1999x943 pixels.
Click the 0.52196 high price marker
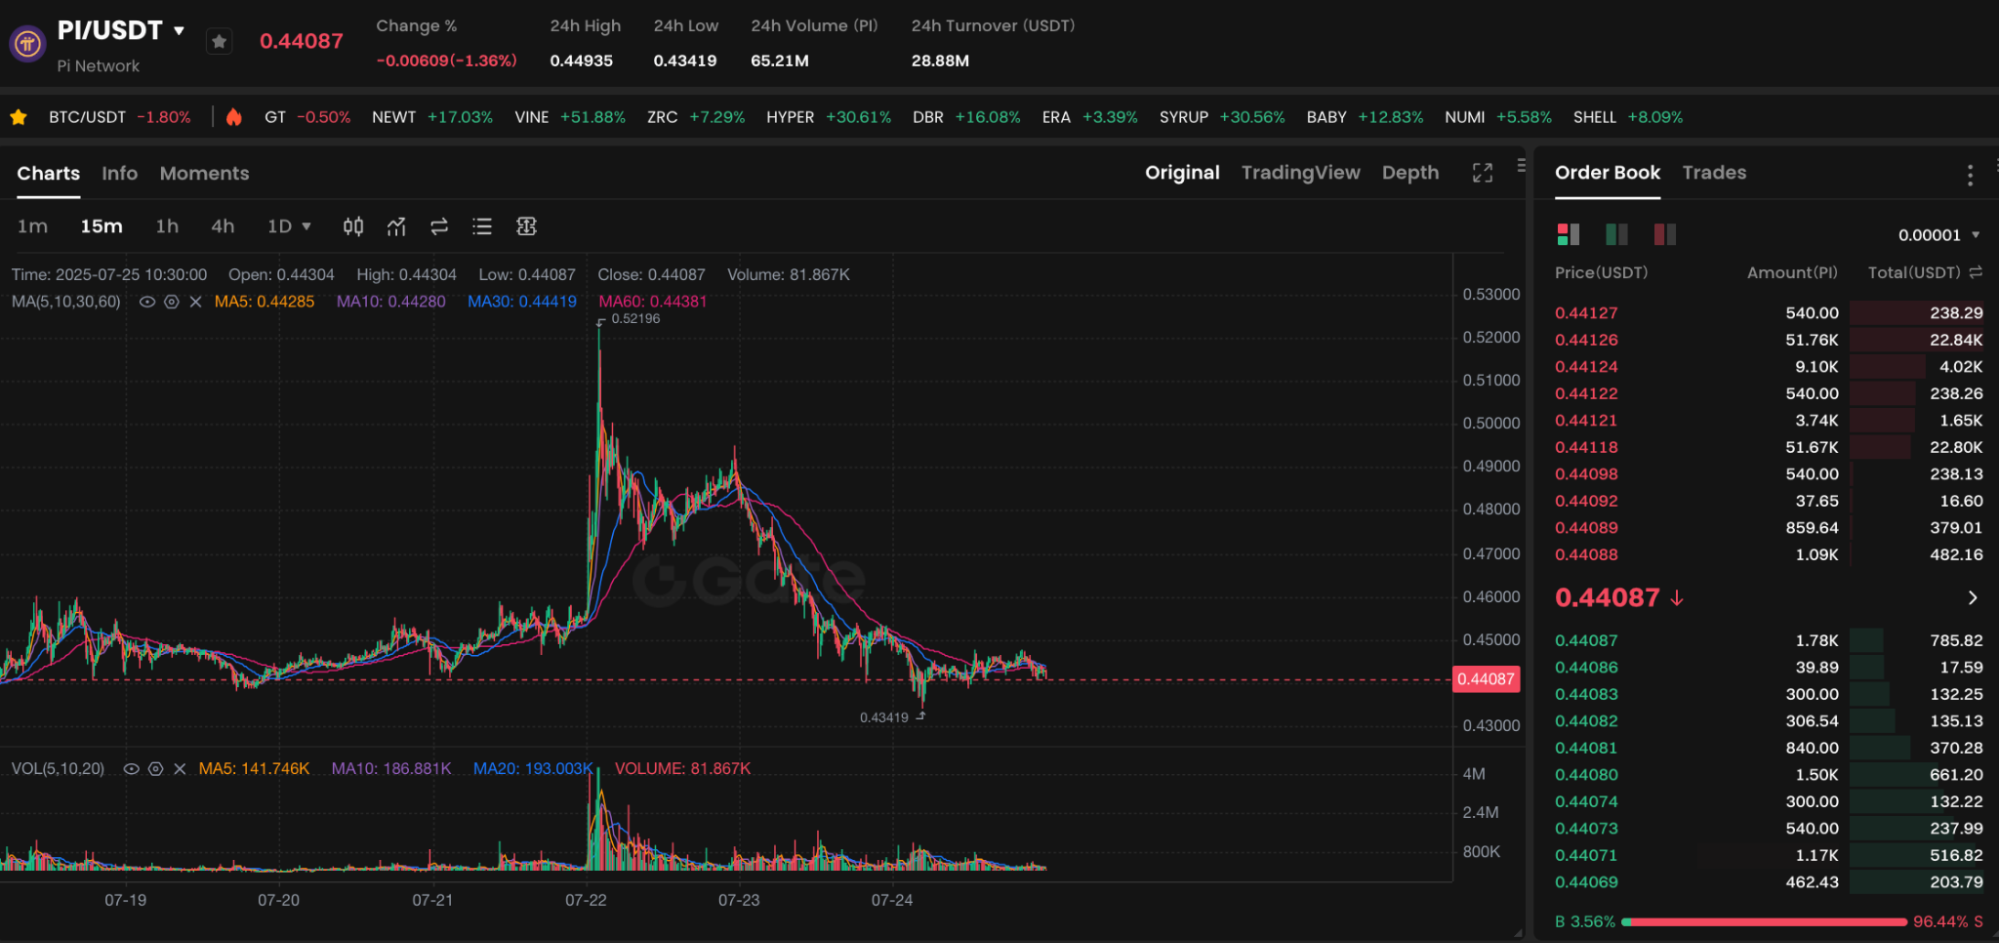tap(635, 319)
